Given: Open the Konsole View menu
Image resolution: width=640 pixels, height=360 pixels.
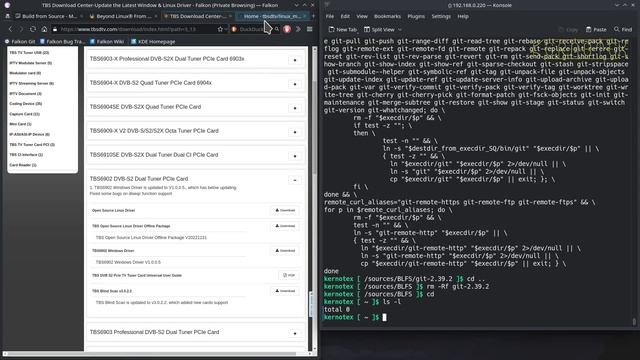Looking at the screenshot, I should point(362,16).
